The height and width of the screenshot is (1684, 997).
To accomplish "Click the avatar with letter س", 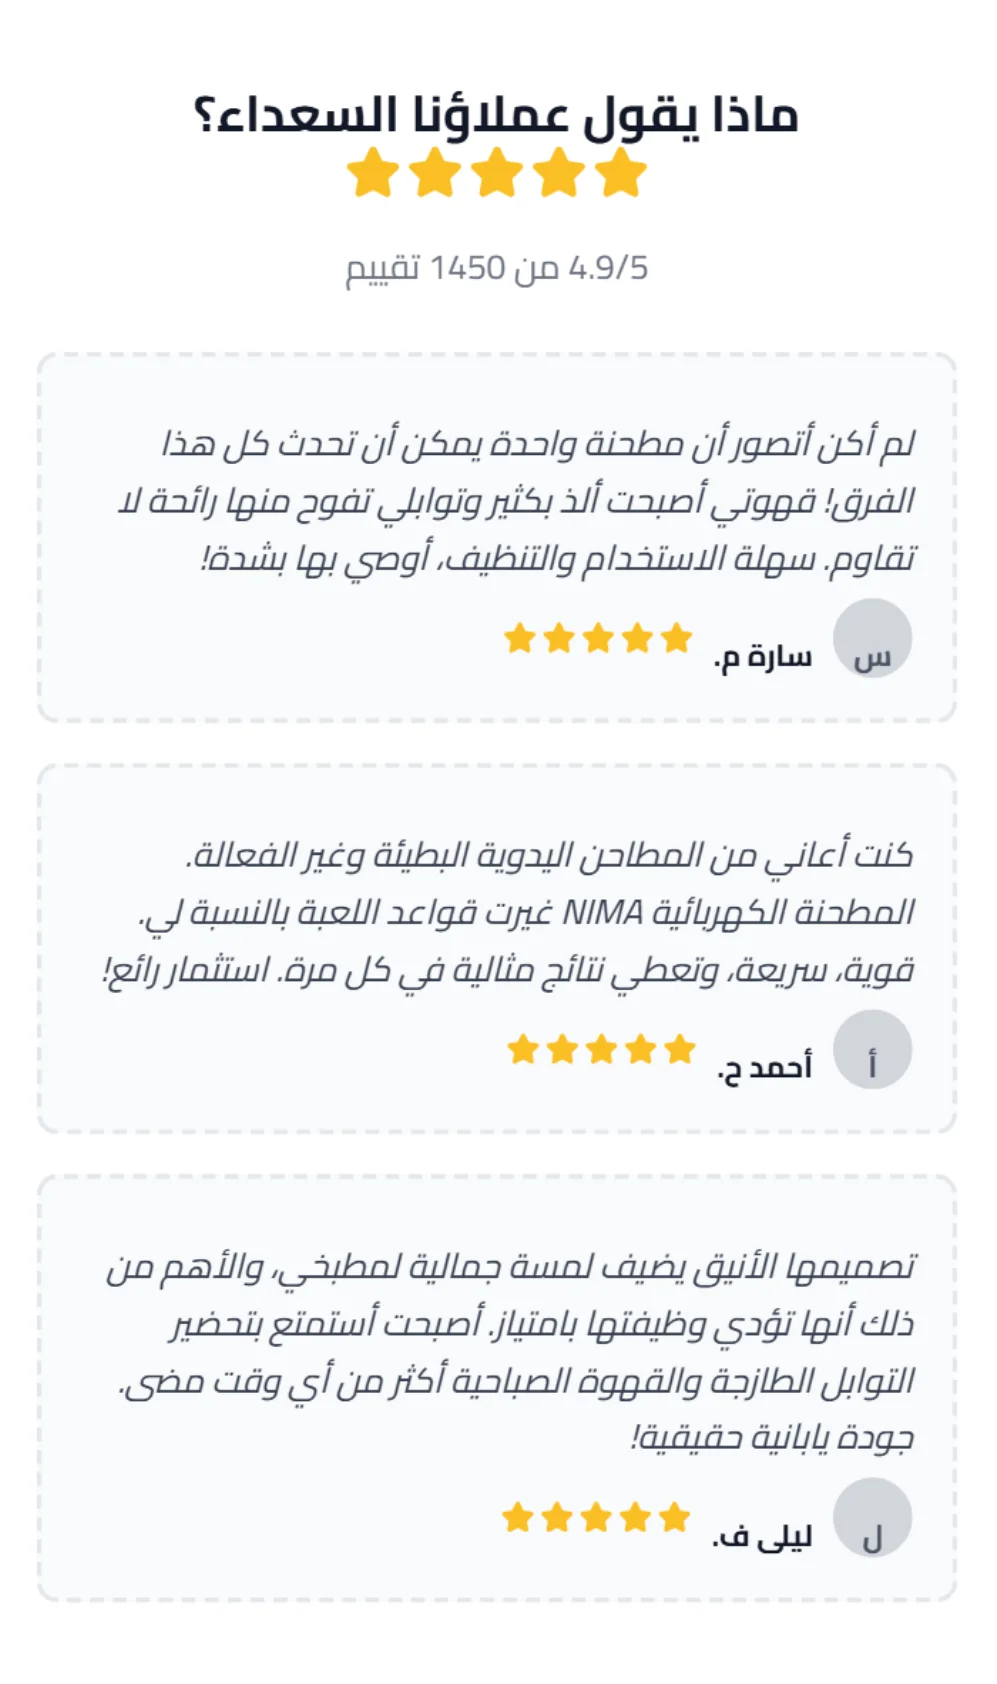I will [x=871, y=638].
